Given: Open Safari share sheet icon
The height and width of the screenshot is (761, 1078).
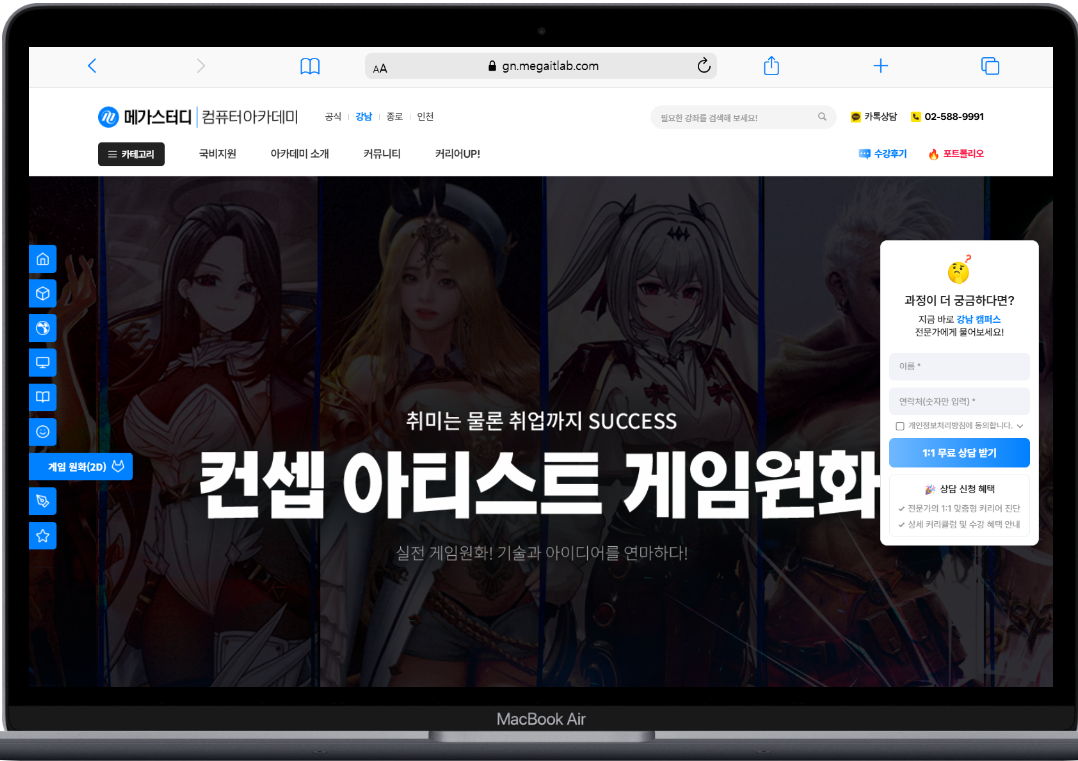Looking at the screenshot, I should click(771, 66).
